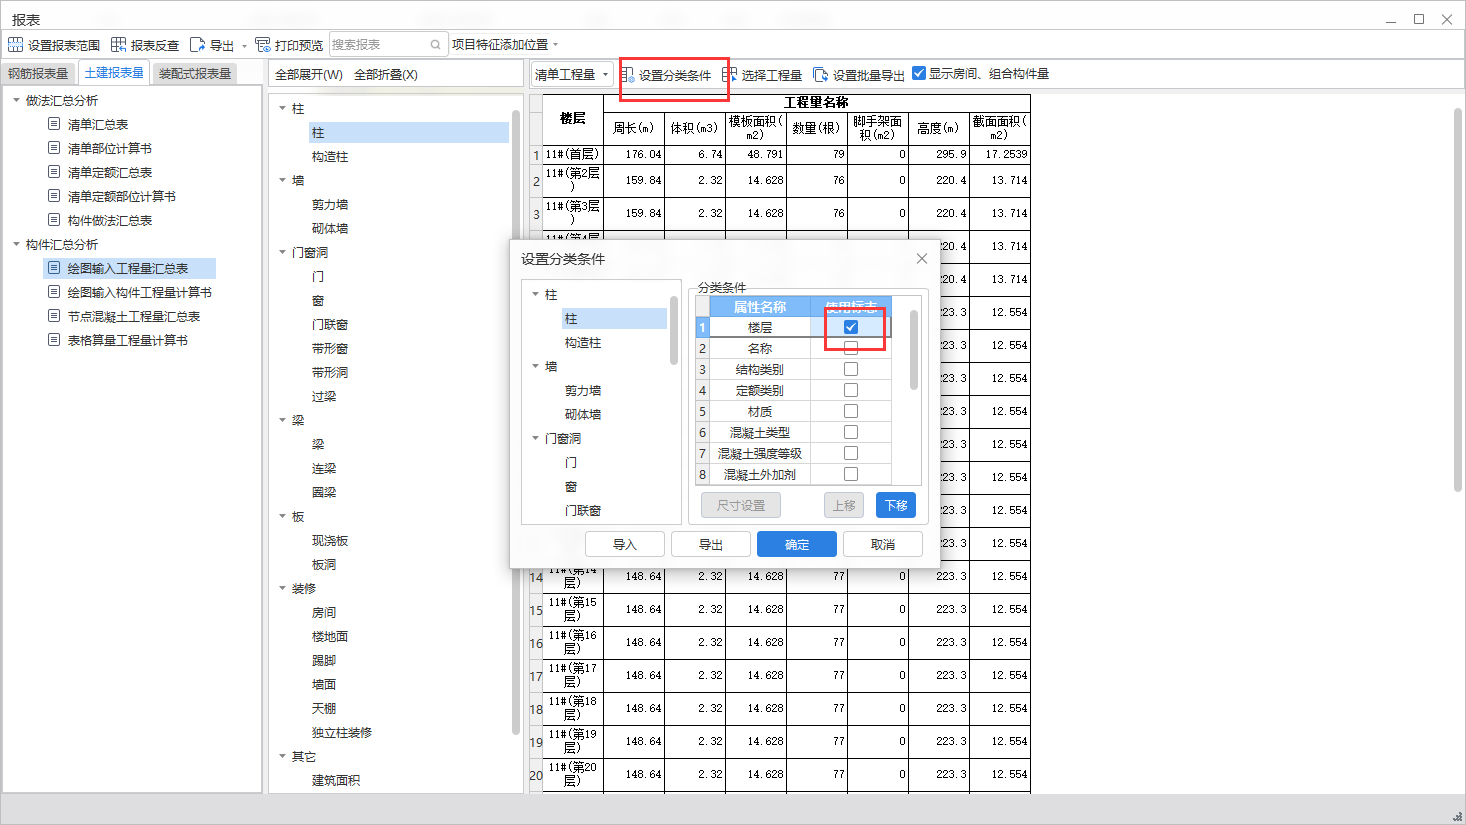This screenshot has width=1466, height=825.
Task: Click 全部折叠(X)
Action: coord(386,75)
